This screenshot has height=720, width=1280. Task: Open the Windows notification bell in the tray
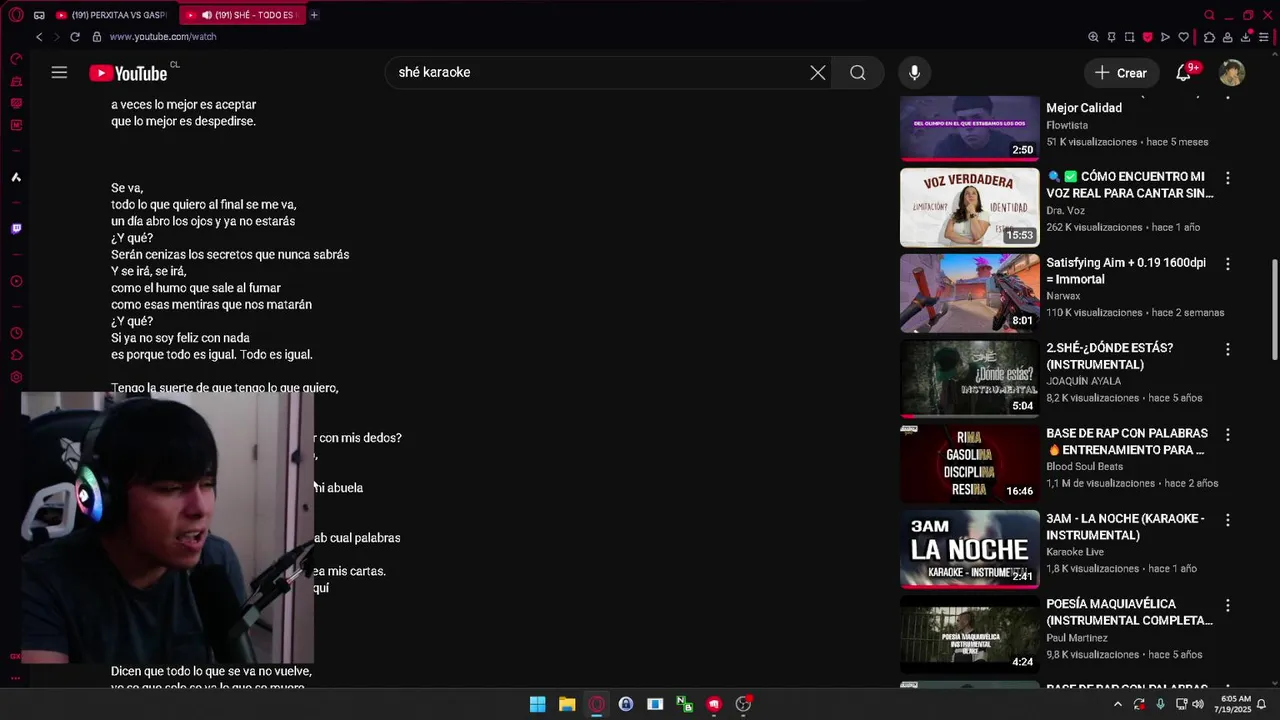1262,704
